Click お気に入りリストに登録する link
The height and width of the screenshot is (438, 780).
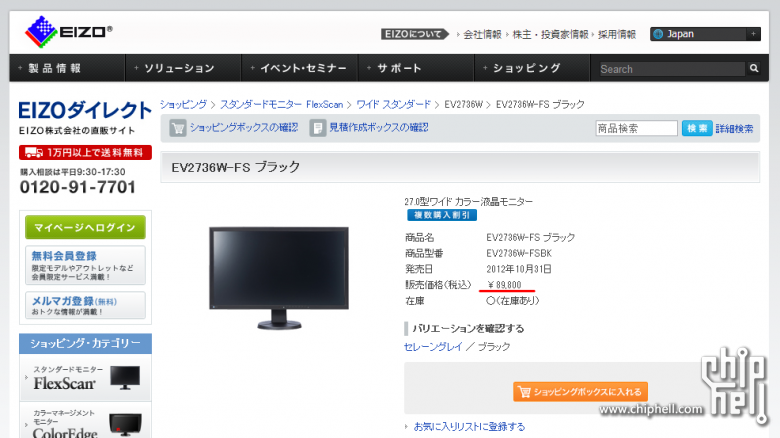[x=469, y=427]
